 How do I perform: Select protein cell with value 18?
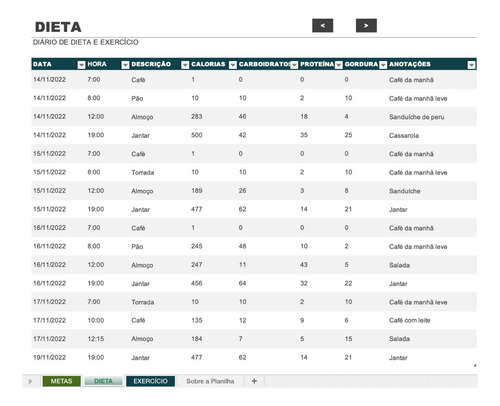click(304, 116)
